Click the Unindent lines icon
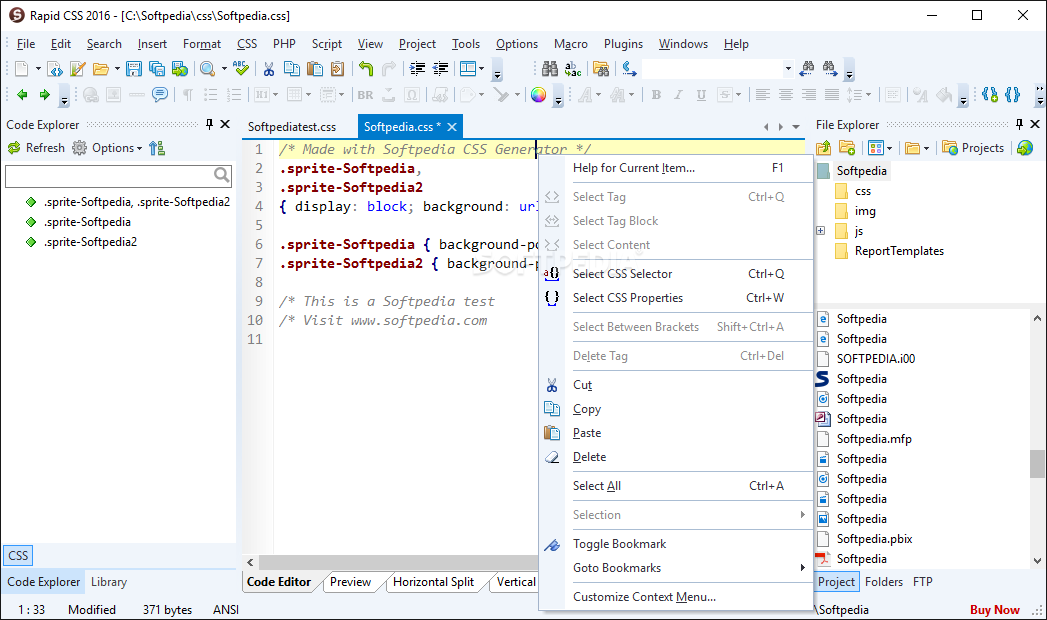 [x=441, y=69]
